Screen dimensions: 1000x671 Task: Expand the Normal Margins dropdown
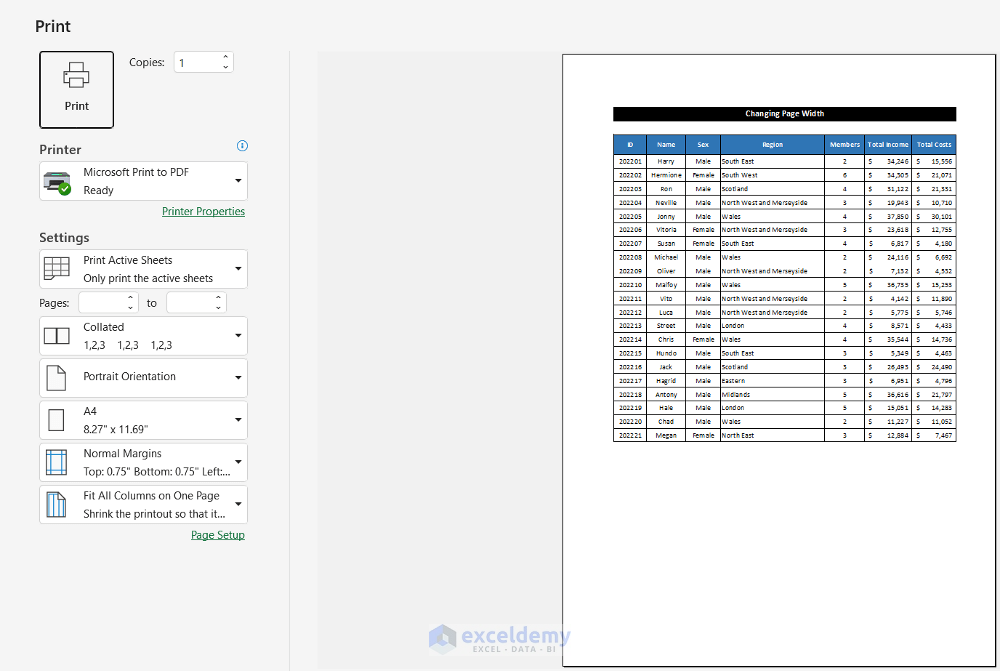tap(143, 462)
